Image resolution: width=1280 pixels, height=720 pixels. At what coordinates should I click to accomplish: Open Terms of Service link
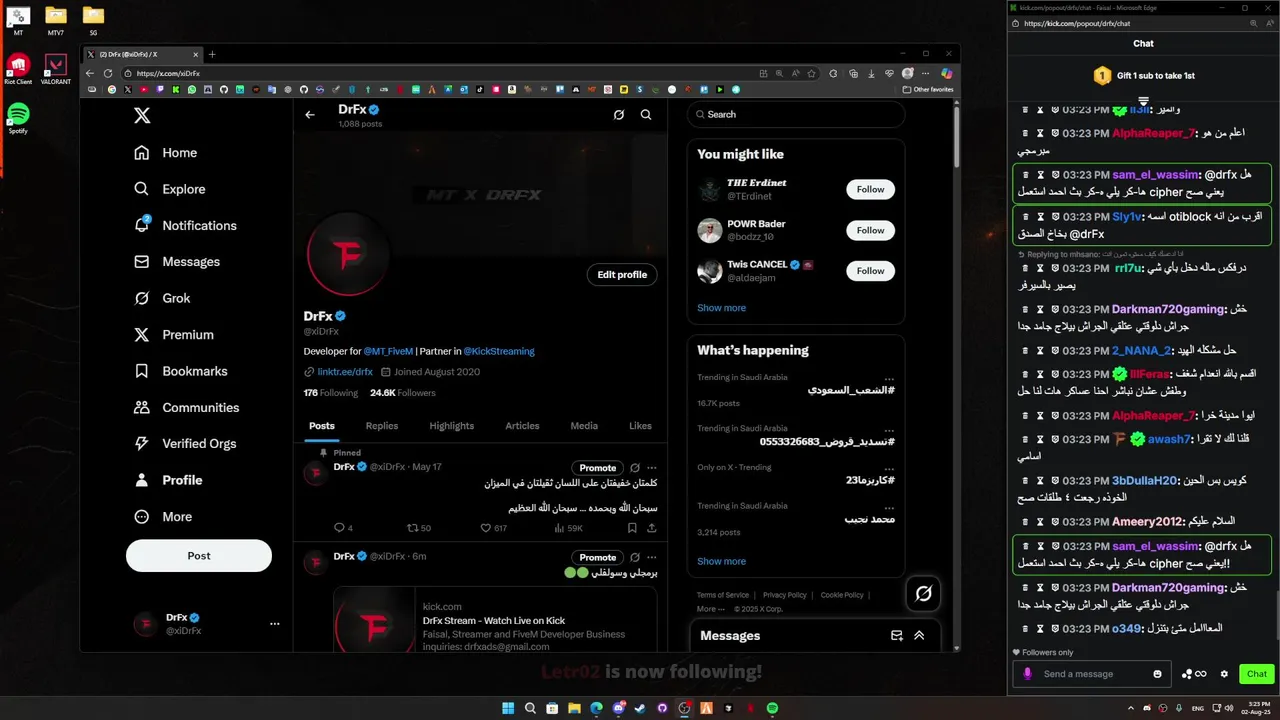(723, 595)
